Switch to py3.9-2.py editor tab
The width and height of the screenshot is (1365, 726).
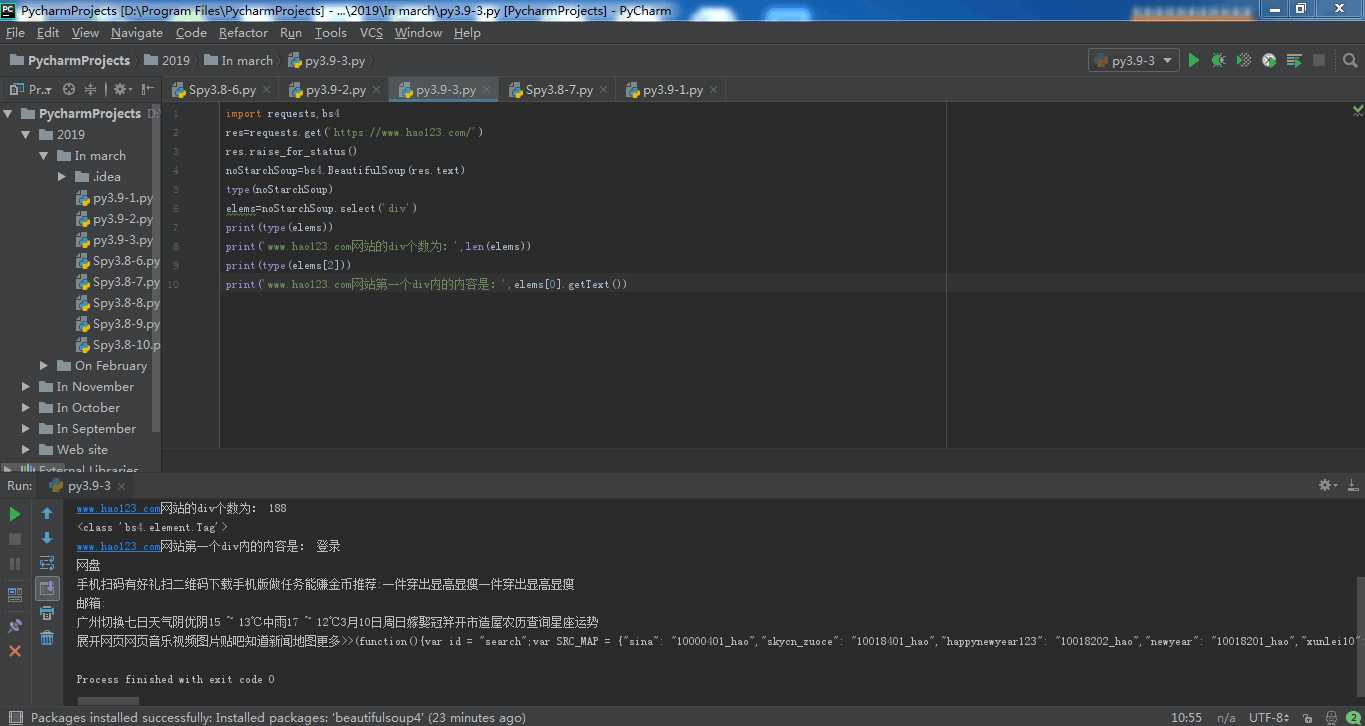point(336,90)
